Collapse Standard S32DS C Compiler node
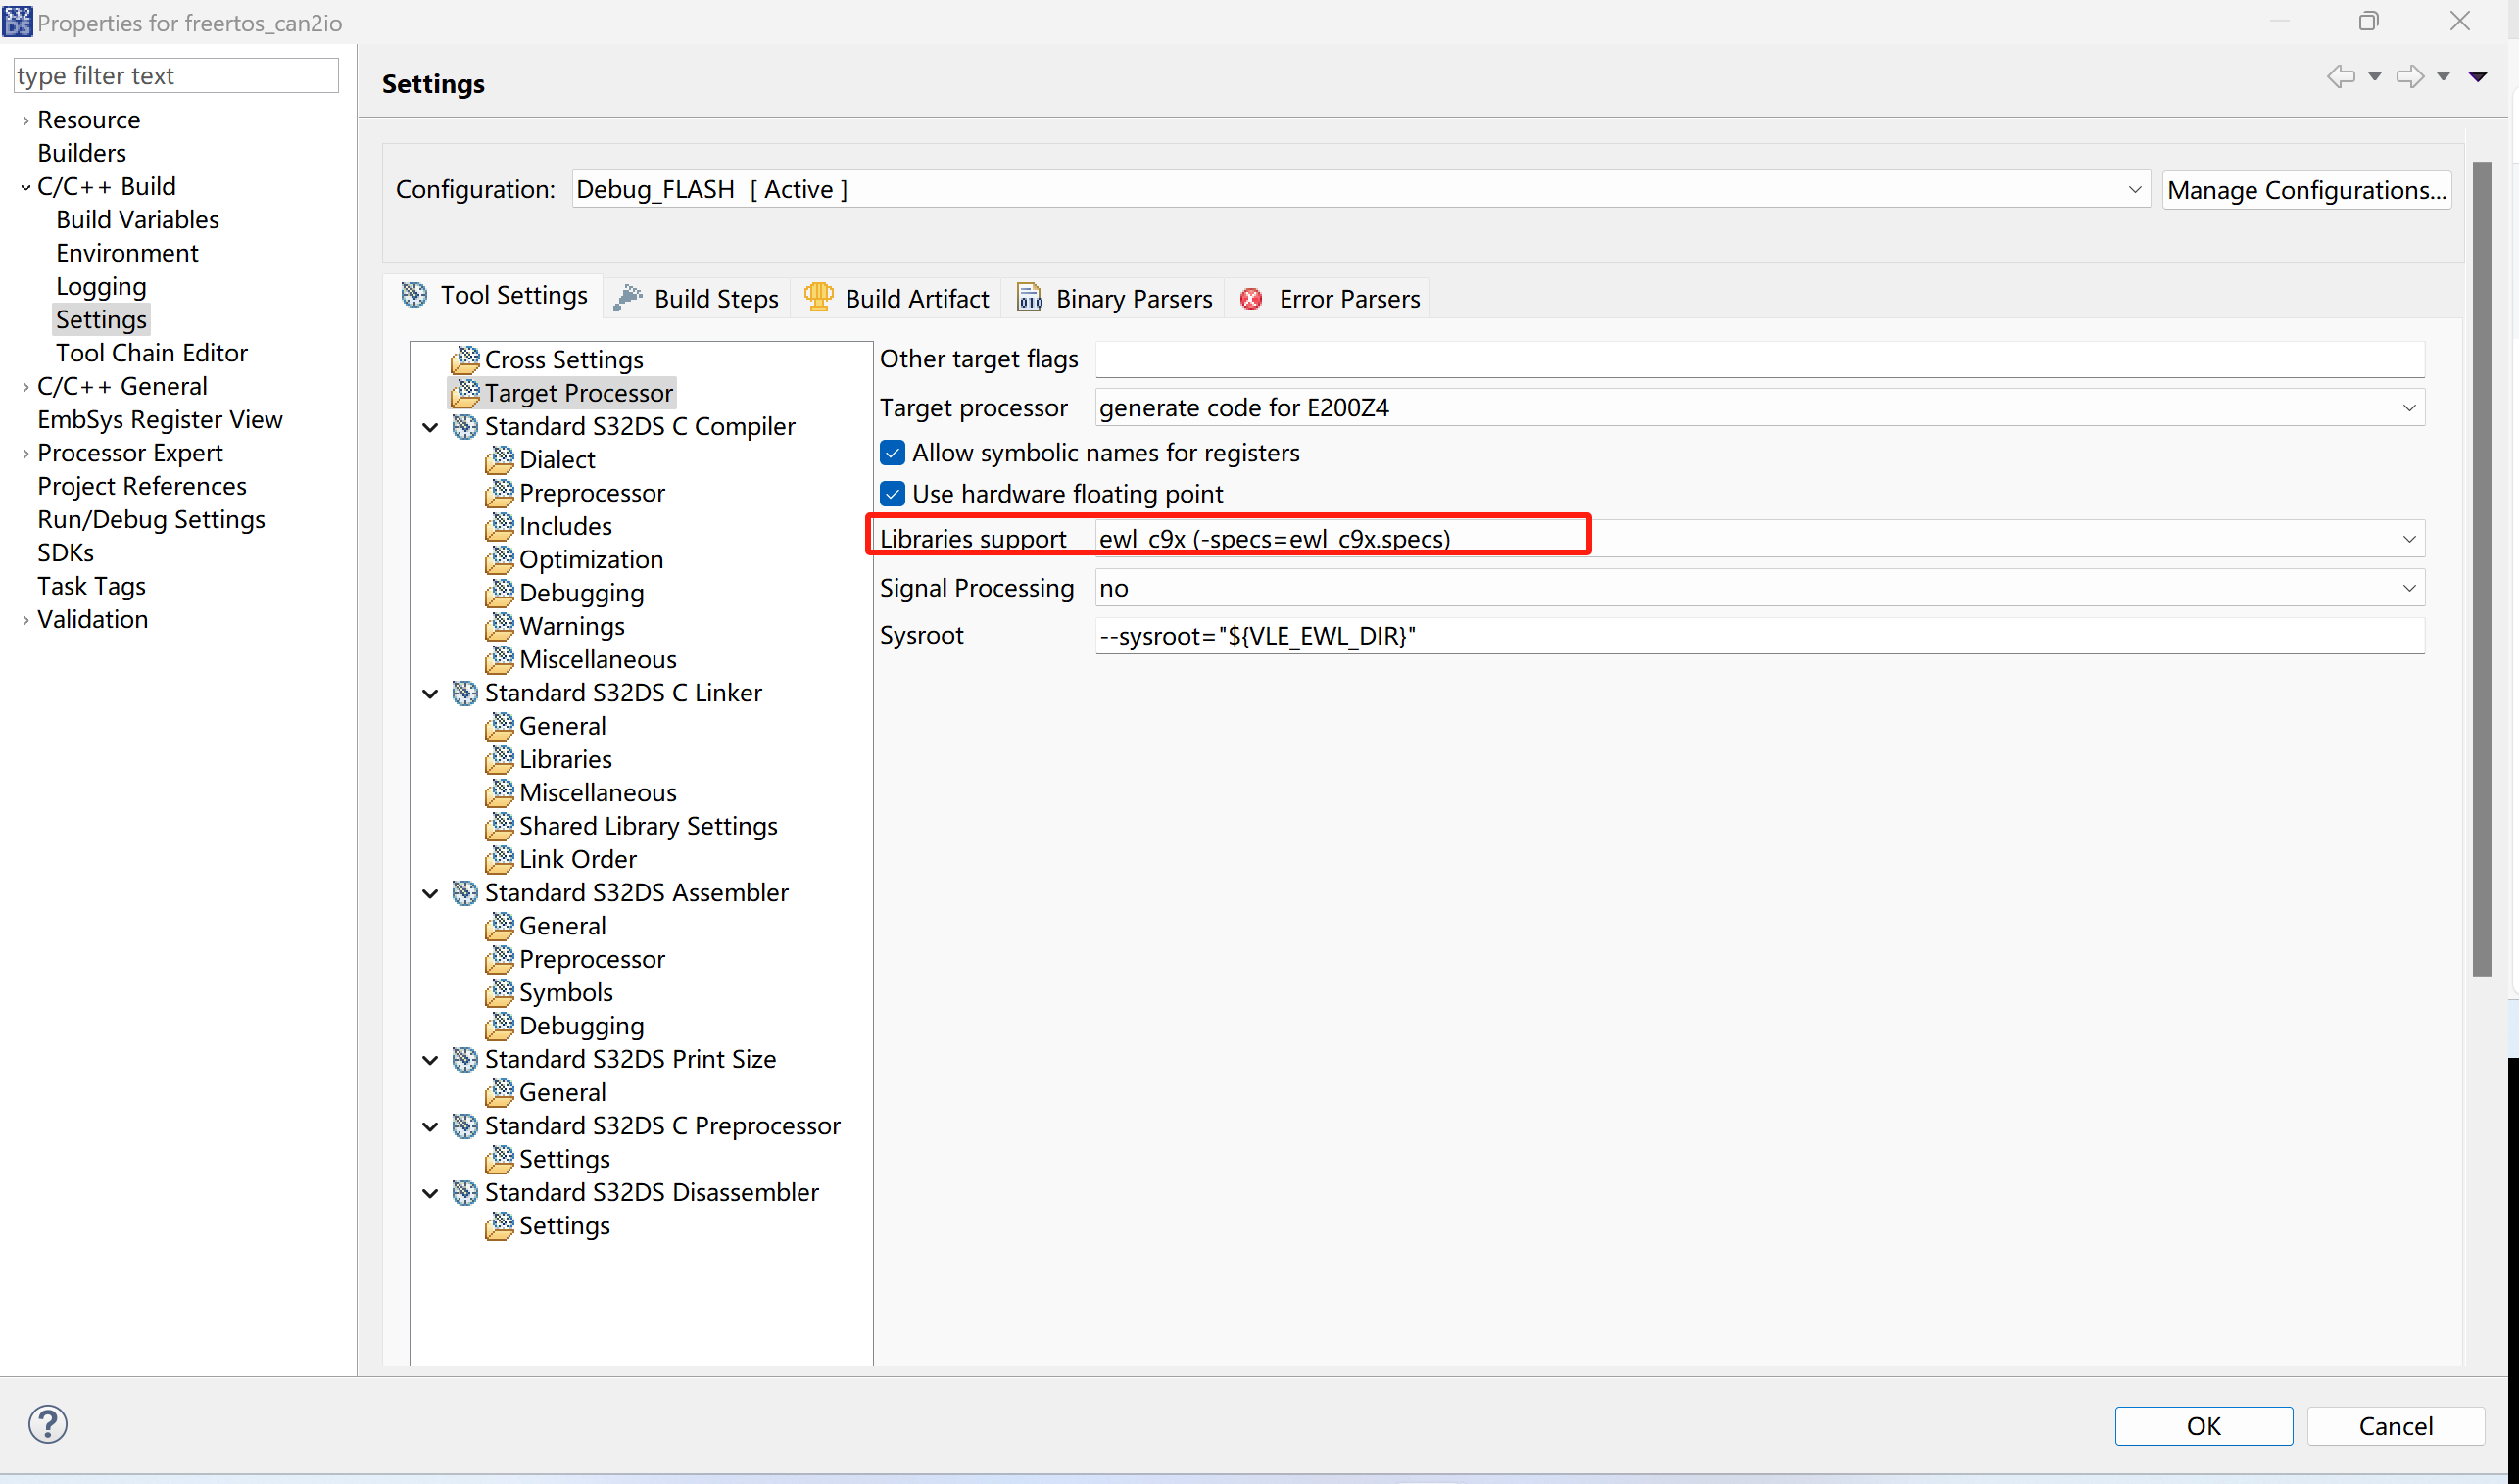This screenshot has height=1484, width=2519. (x=431, y=427)
